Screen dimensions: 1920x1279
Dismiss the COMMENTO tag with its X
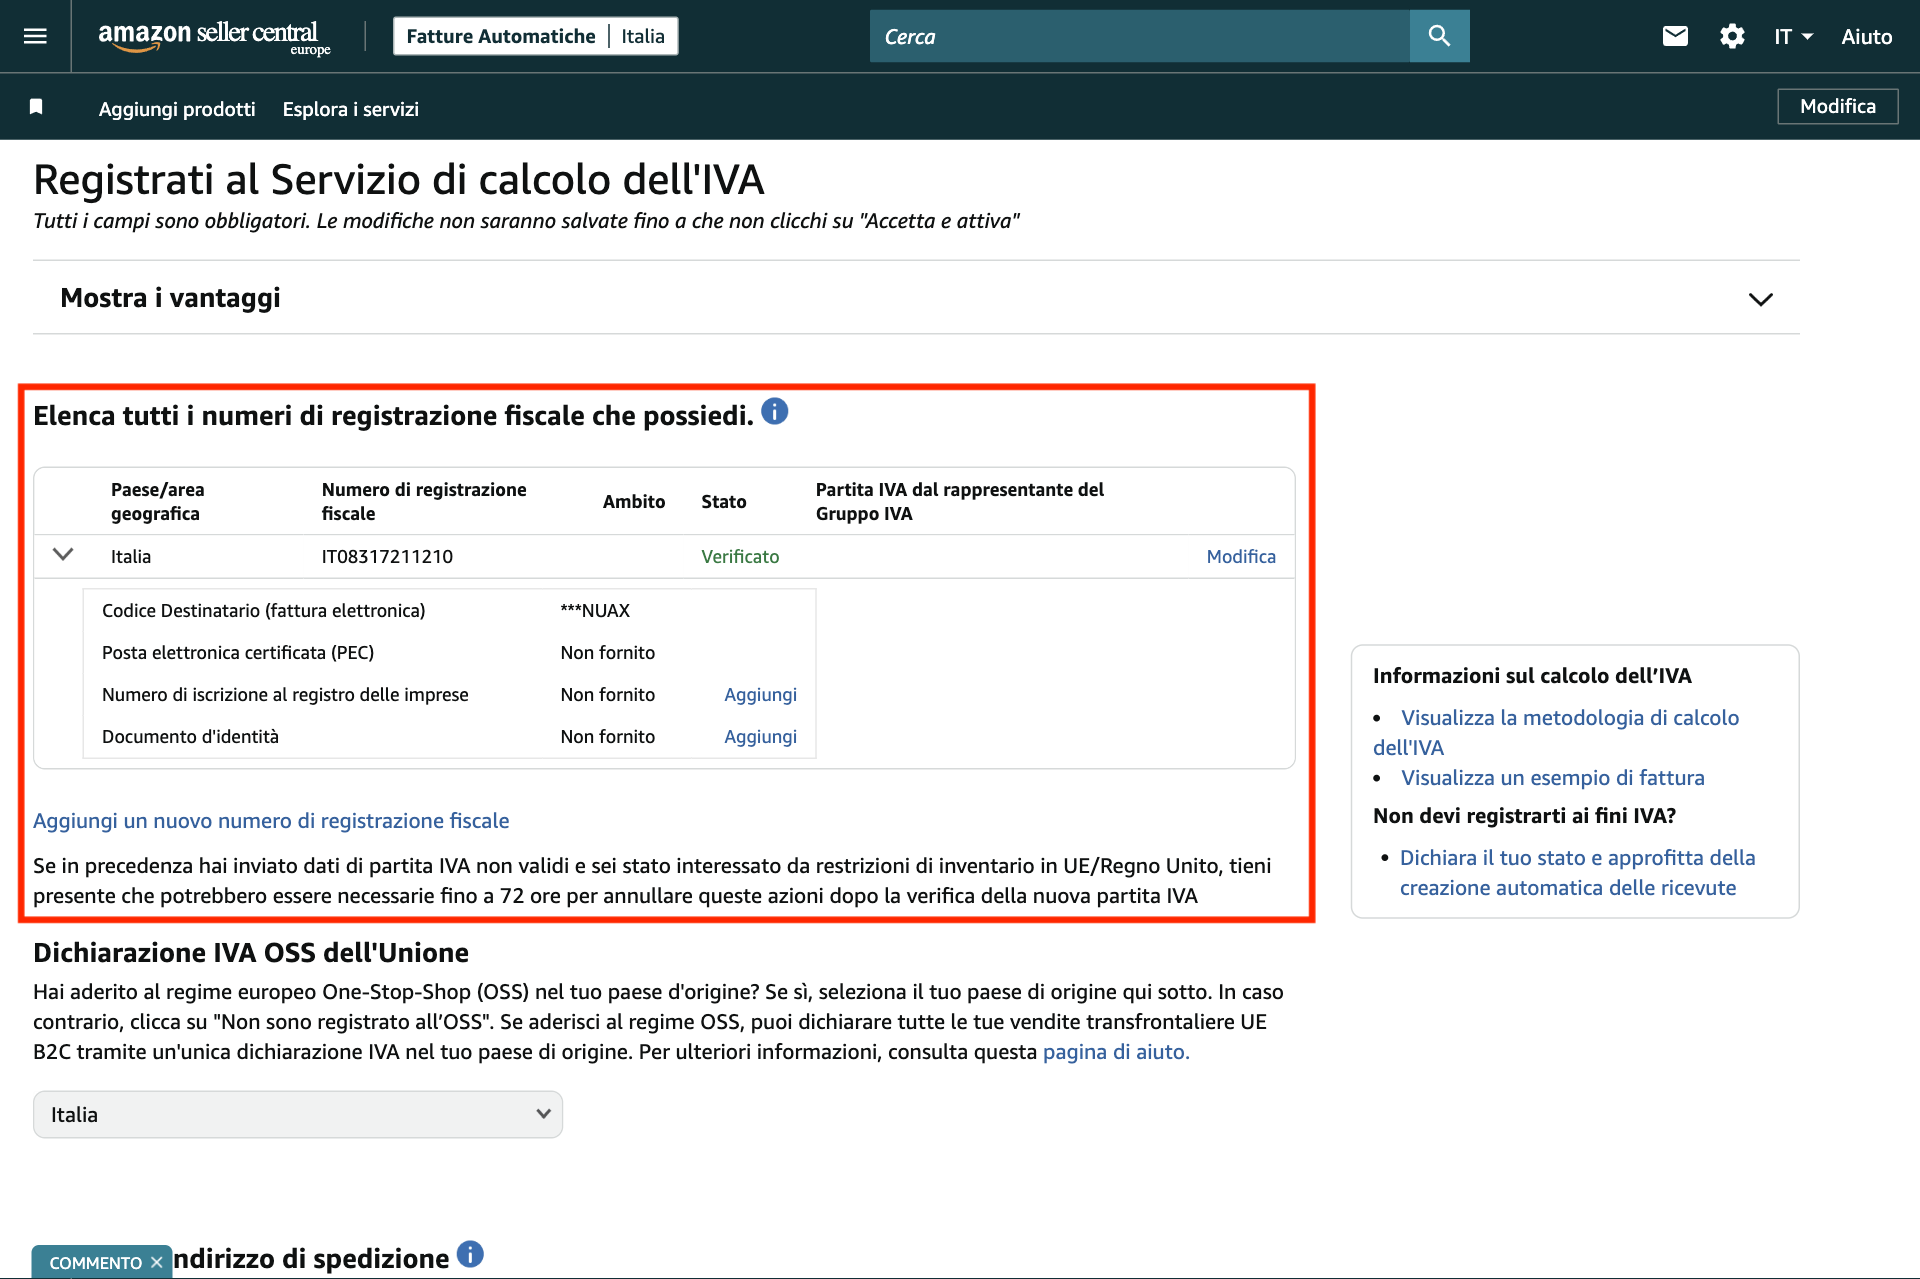tap(157, 1262)
